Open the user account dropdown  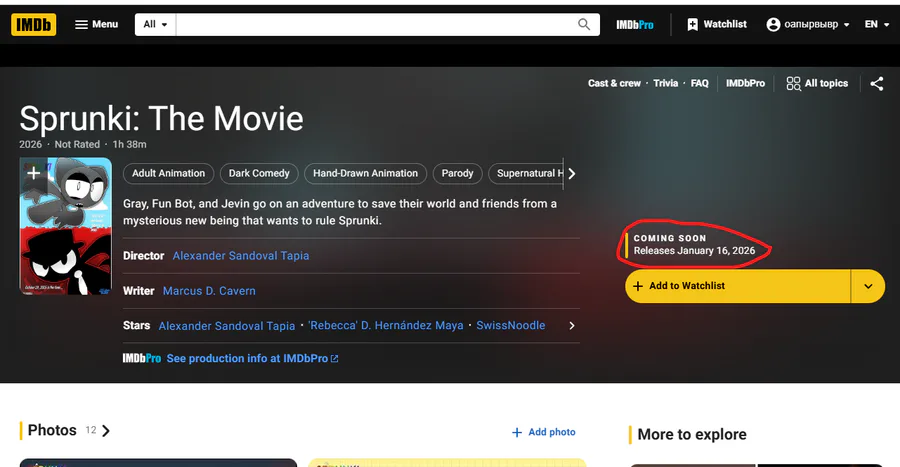pos(808,25)
